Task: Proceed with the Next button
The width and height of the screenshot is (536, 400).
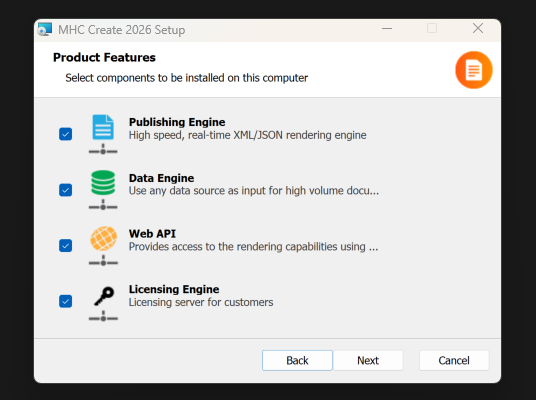Action: click(x=368, y=360)
